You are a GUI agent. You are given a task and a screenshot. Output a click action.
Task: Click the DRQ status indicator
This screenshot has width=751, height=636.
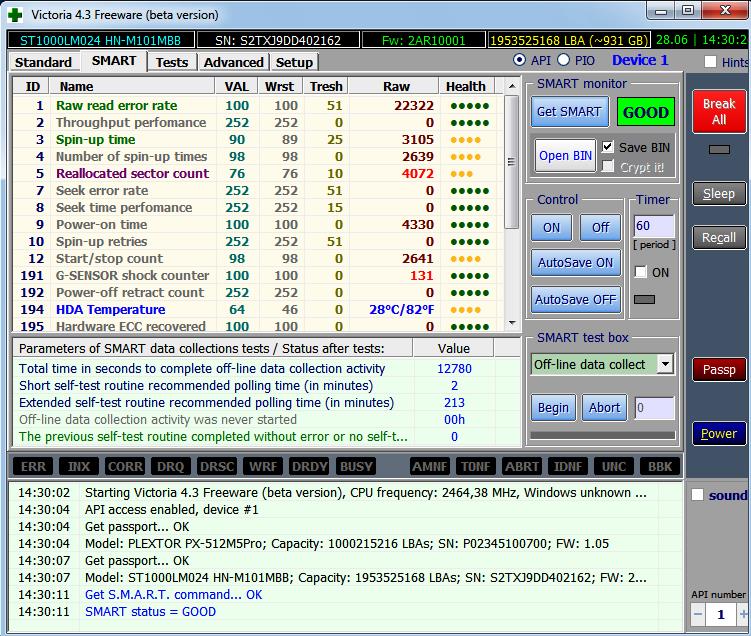click(x=171, y=466)
